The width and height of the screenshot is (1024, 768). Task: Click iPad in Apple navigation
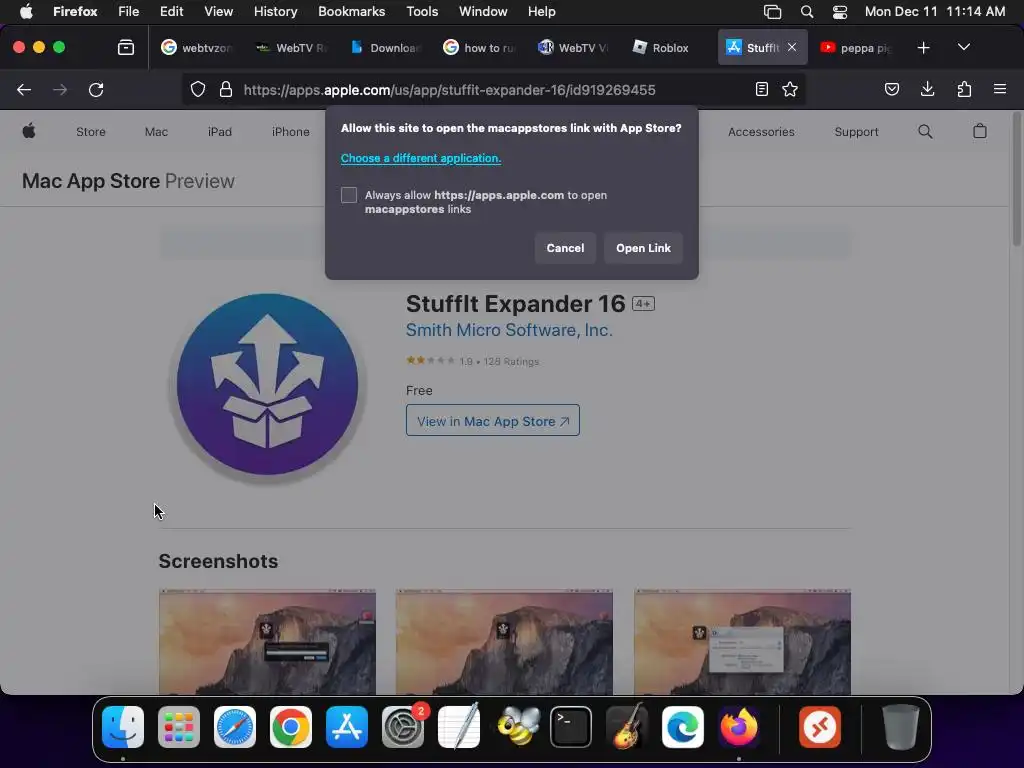pos(219,132)
